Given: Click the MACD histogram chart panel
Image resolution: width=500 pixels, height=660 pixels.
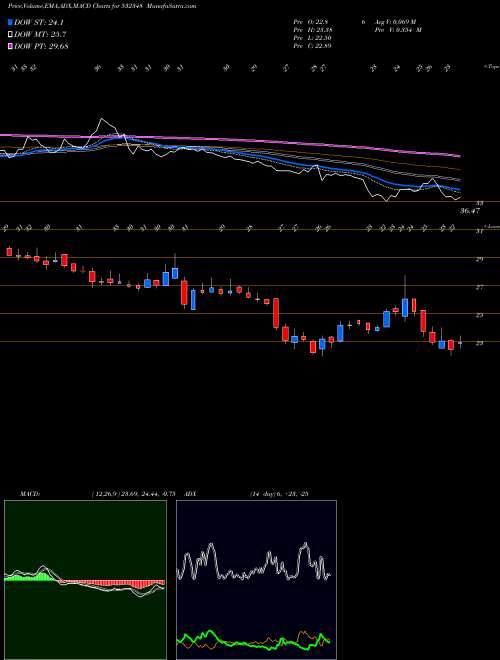Looking at the screenshot, I should [x=85, y=580].
